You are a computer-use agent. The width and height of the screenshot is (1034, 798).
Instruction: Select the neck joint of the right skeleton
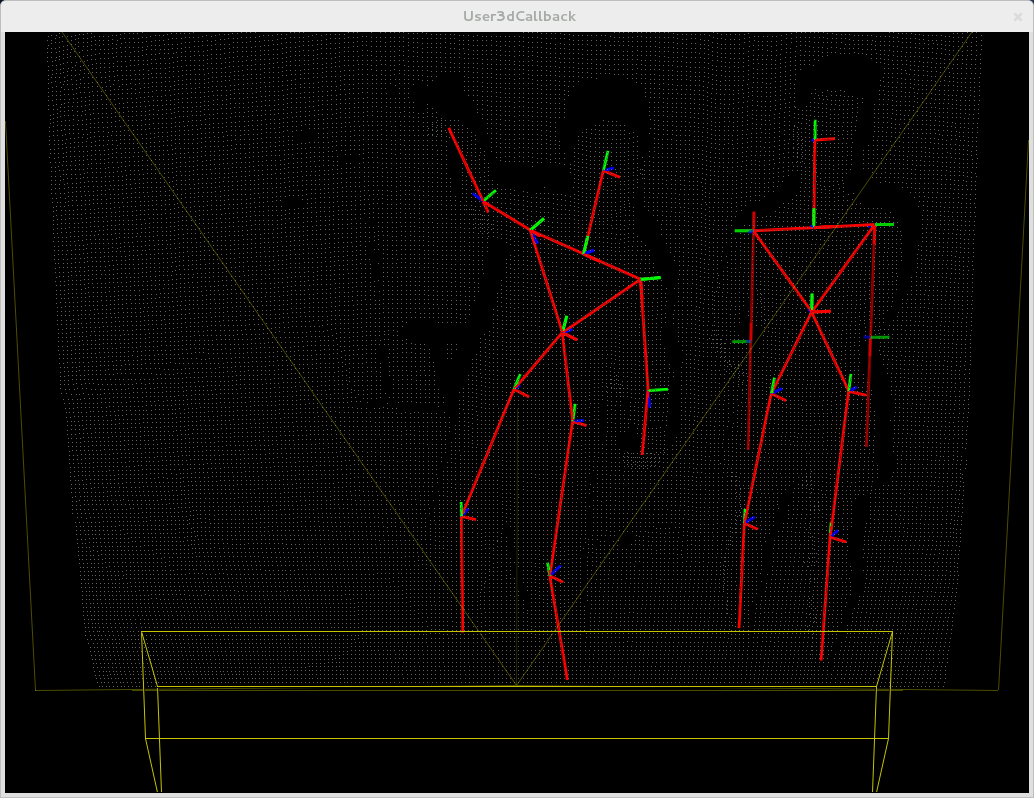[814, 228]
